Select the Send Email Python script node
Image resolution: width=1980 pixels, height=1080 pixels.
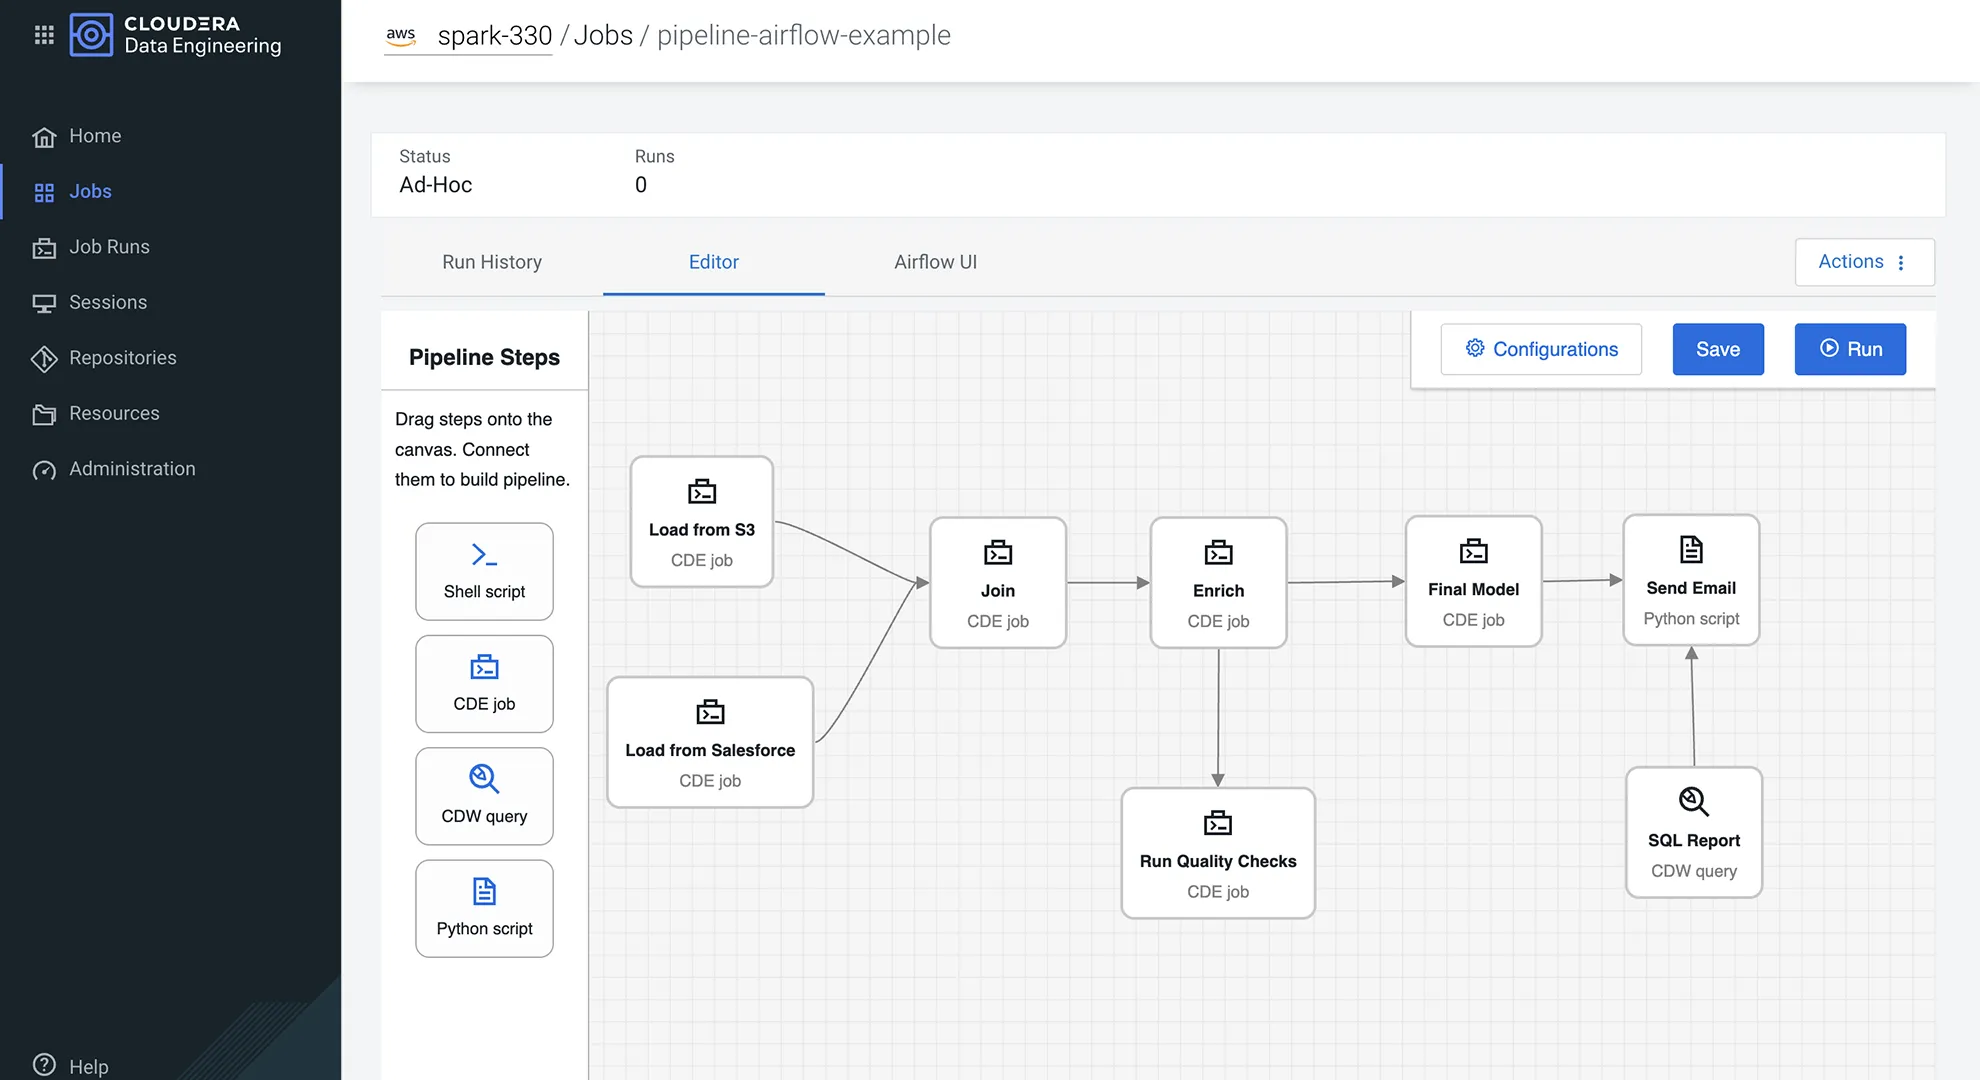click(x=1690, y=580)
